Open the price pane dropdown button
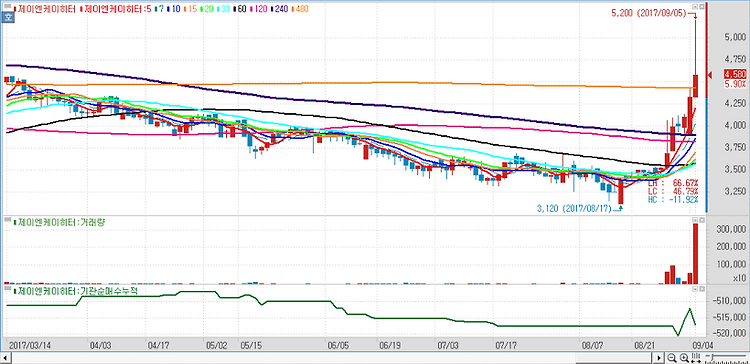 tap(696, 7)
